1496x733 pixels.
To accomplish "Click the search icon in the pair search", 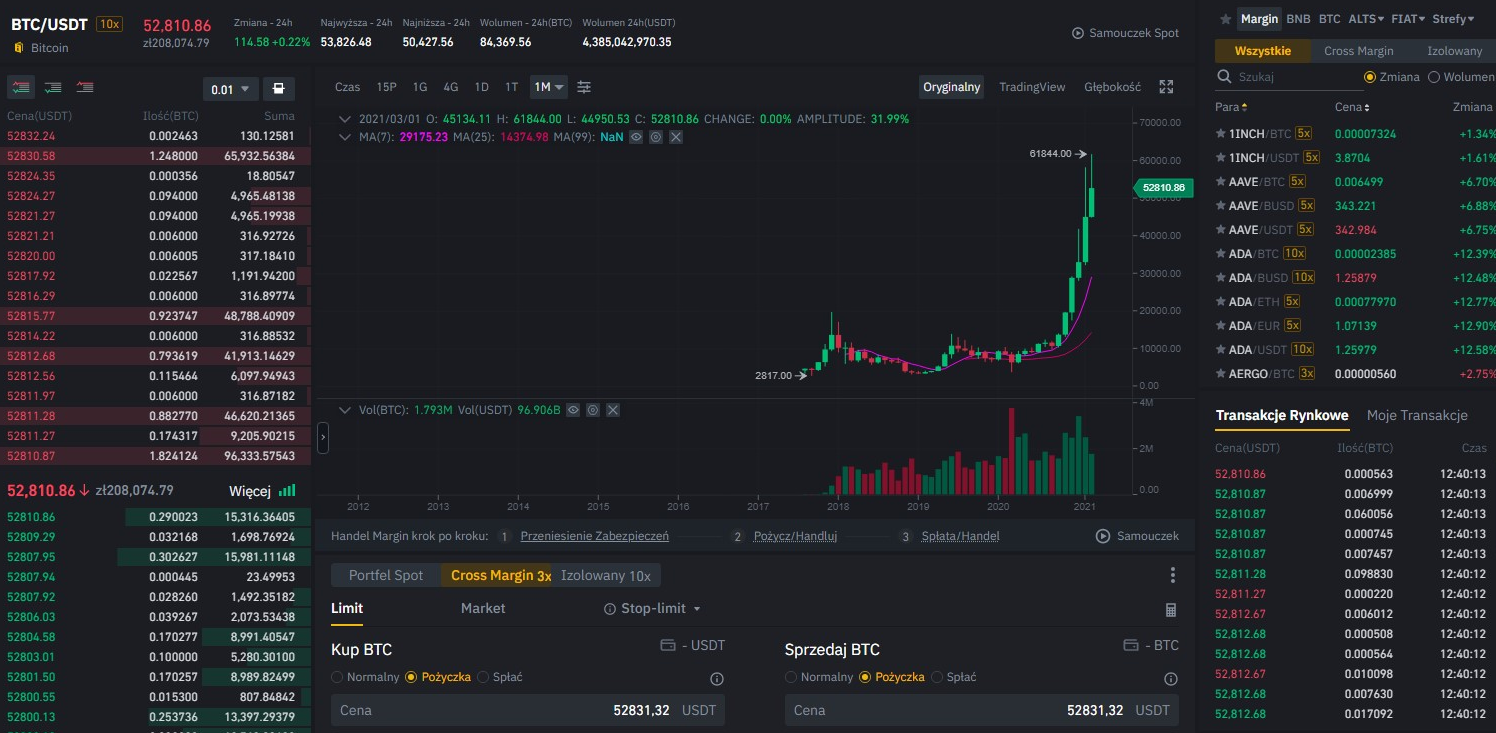I will click(x=1224, y=77).
